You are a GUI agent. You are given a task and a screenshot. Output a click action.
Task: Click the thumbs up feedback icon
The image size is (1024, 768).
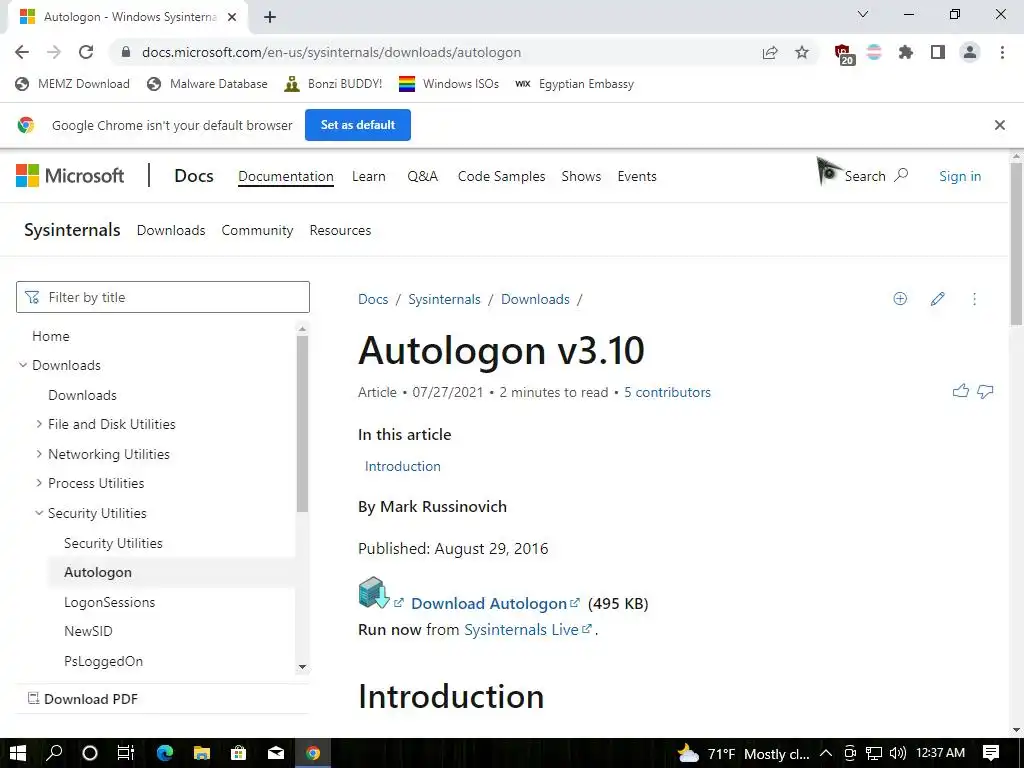tap(961, 391)
